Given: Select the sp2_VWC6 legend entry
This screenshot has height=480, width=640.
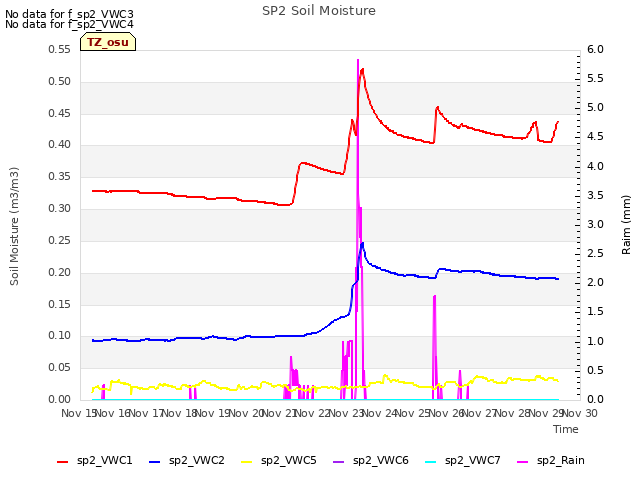Looking at the screenshot, I should 371,461.
